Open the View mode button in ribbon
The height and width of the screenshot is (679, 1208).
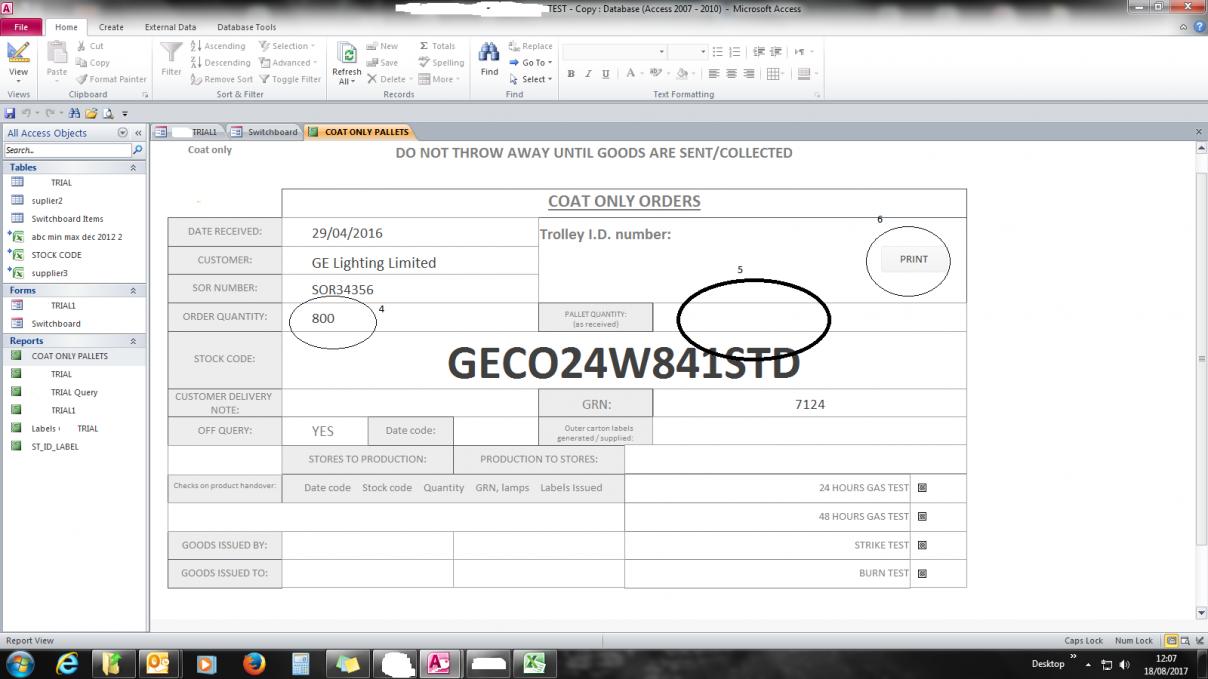(18, 62)
